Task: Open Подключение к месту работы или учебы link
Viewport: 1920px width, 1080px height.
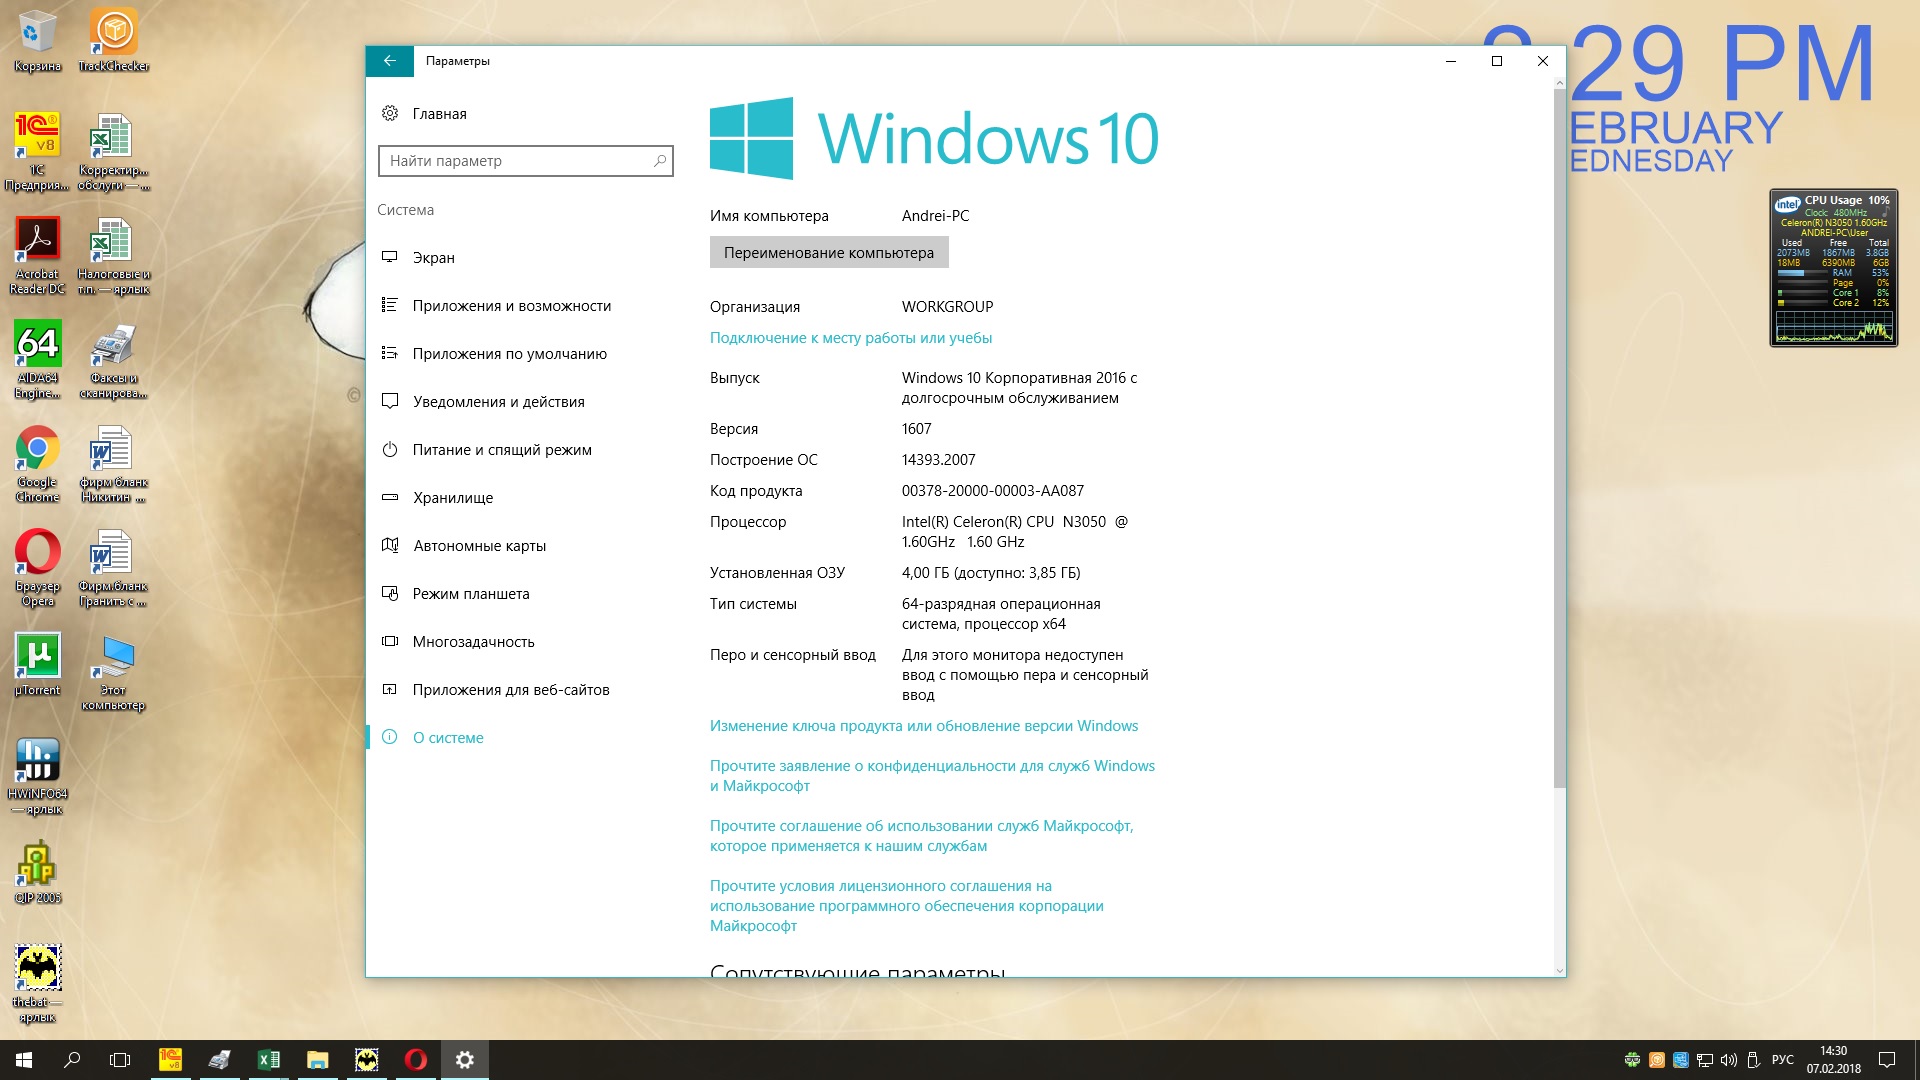Action: 851,338
